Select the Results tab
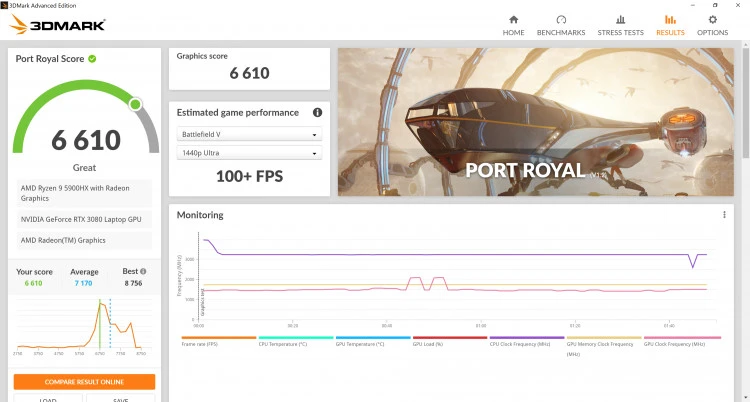The width and height of the screenshot is (750, 402). (670, 26)
